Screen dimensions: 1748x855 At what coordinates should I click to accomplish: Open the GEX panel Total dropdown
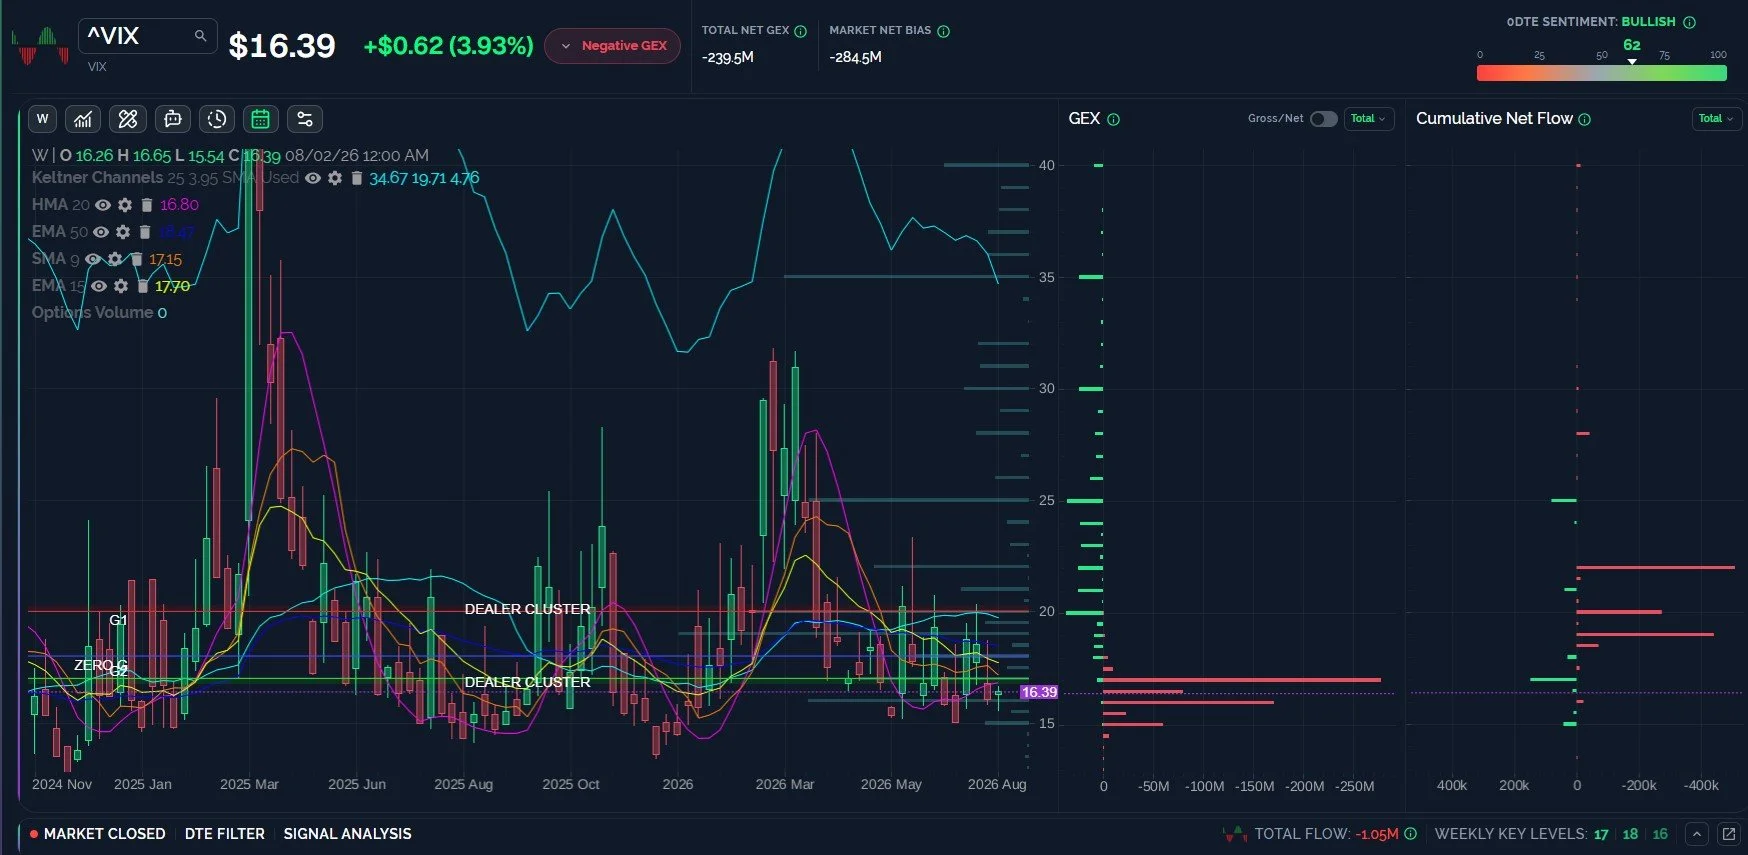coord(1368,119)
